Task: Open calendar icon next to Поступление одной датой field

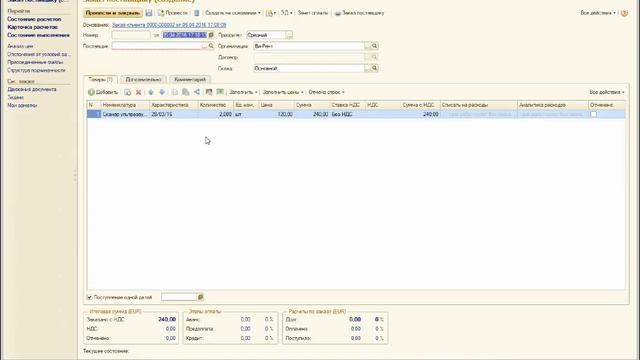Action: pyautogui.click(x=200, y=297)
